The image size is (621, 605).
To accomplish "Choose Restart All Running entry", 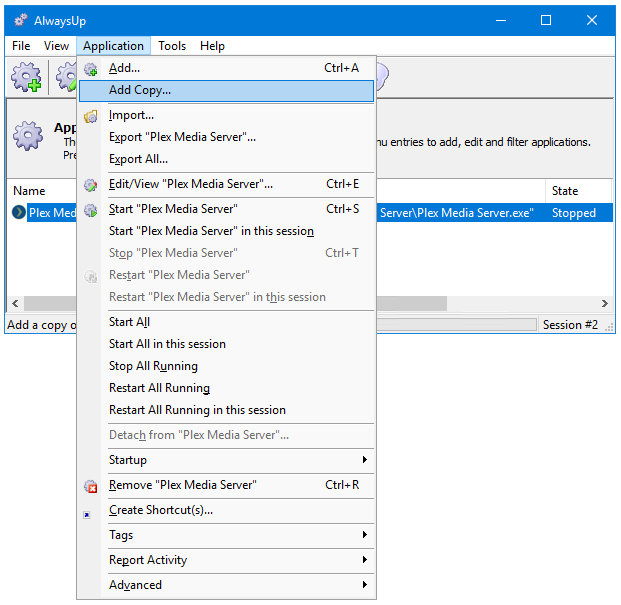I will point(227,388).
